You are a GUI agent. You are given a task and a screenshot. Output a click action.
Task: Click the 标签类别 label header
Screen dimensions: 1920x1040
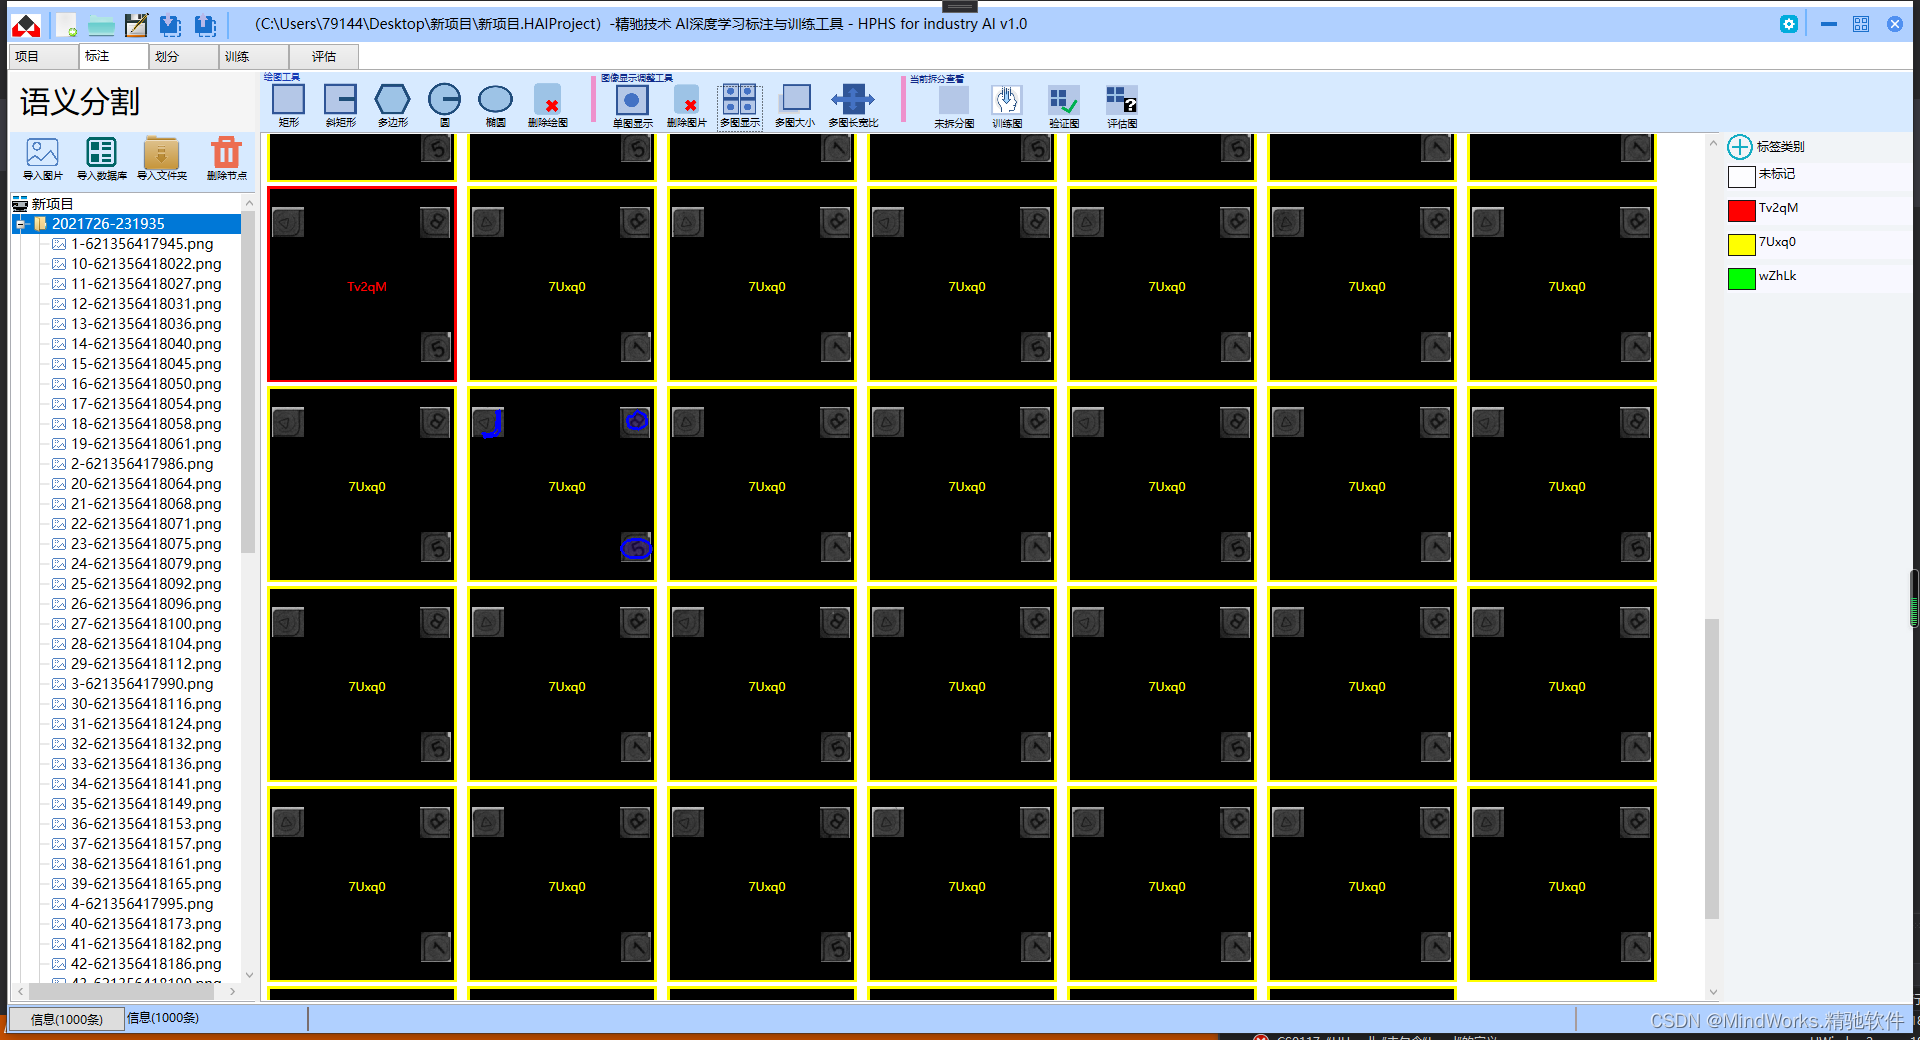point(1781,147)
